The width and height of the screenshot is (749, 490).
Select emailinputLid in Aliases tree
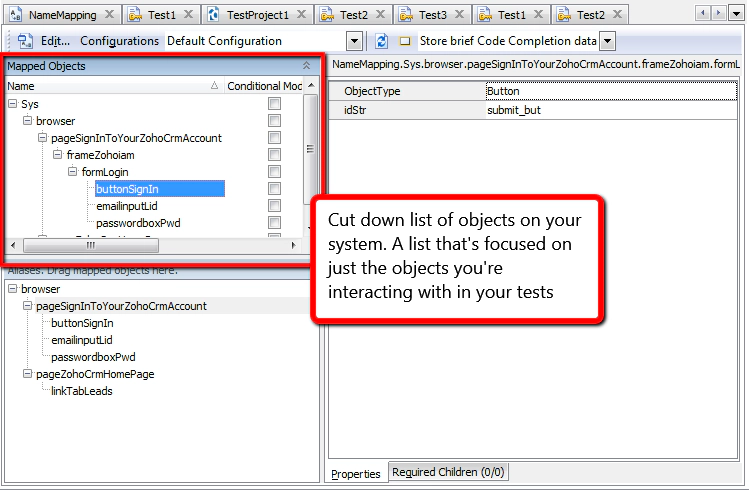pyautogui.click(x=82, y=340)
